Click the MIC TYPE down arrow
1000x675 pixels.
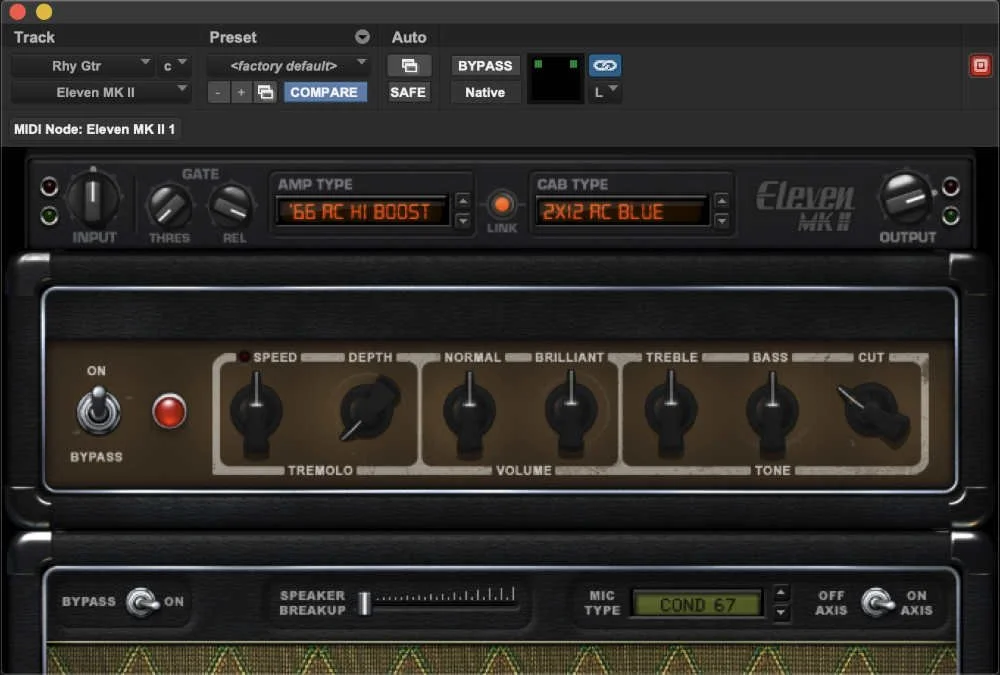click(781, 611)
